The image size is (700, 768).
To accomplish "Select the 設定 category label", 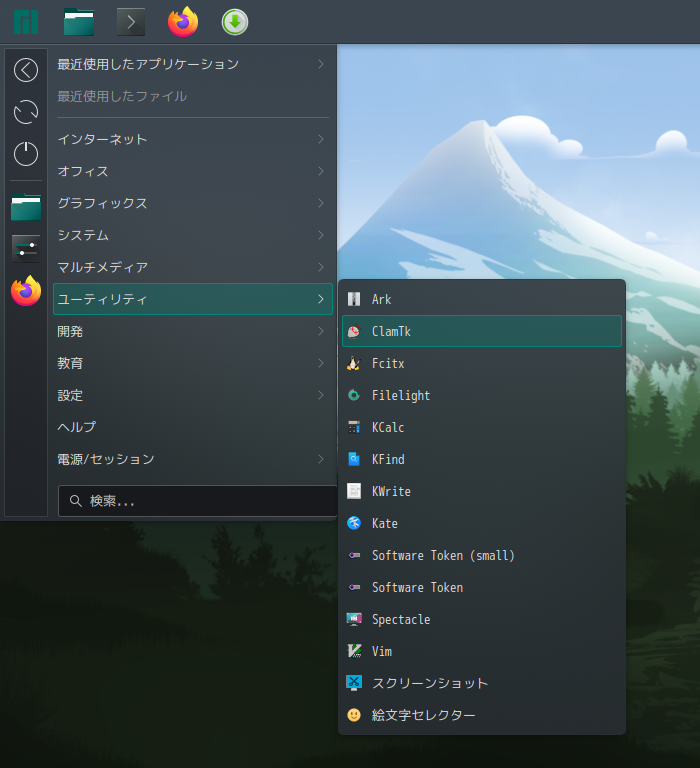I will (x=70, y=395).
